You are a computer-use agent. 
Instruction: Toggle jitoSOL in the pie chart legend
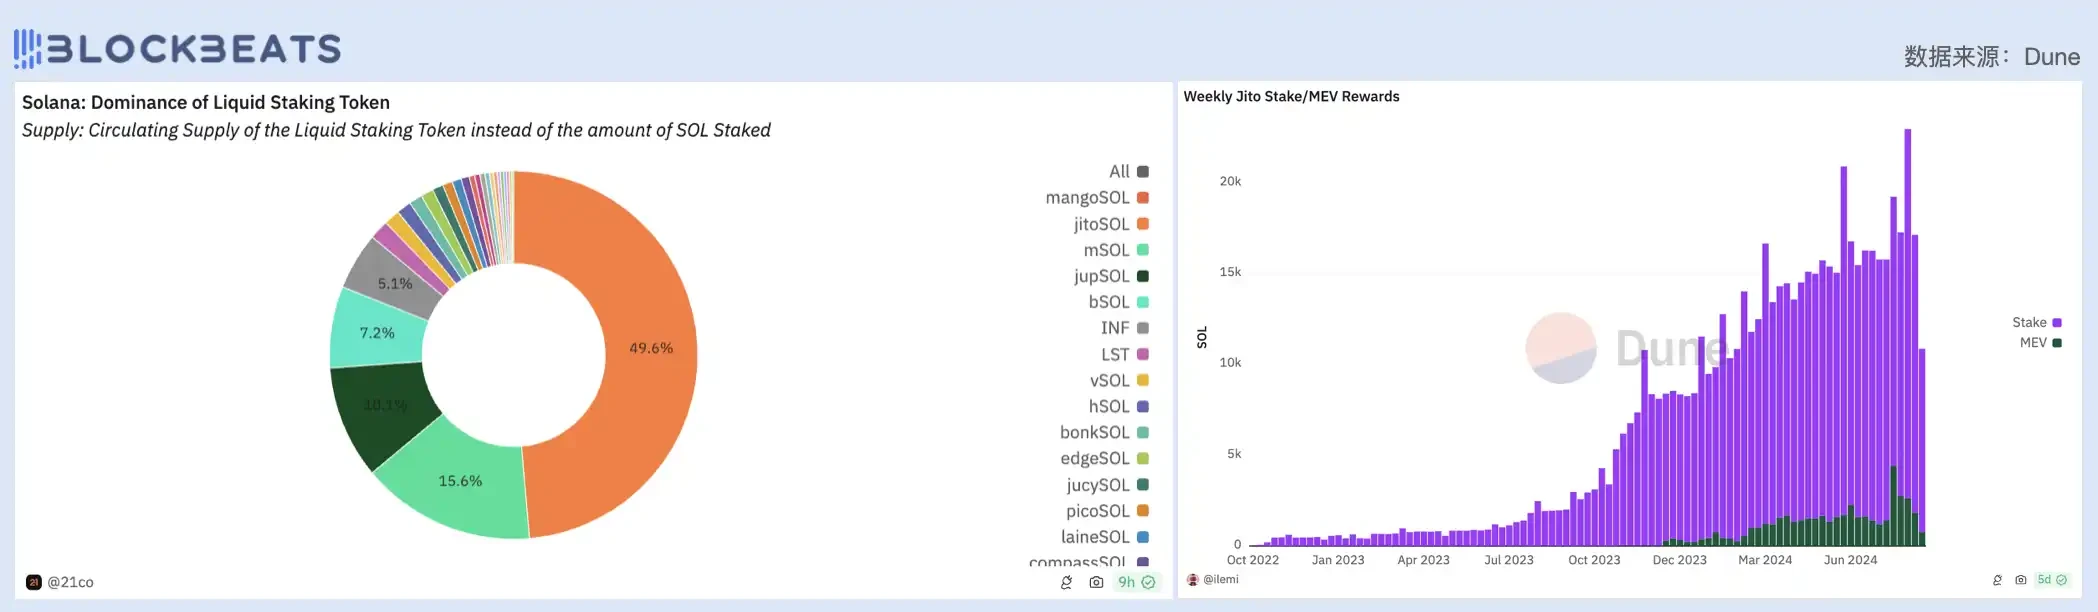point(1110,224)
